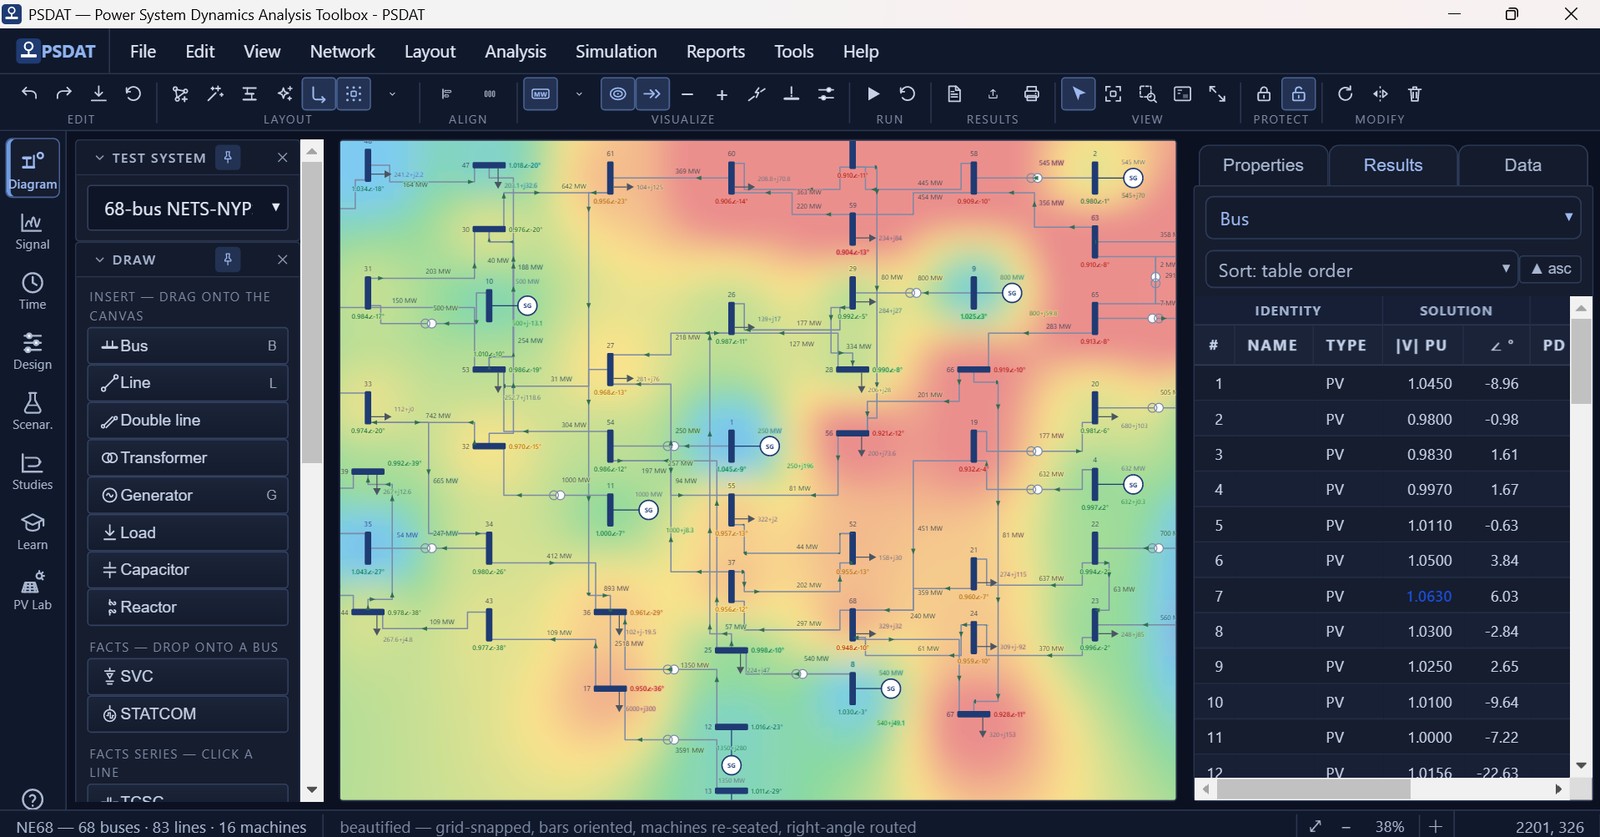Toggle the flow arrows display button
Image resolution: width=1600 pixels, height=837 pixels.
(x=652, y=94)
